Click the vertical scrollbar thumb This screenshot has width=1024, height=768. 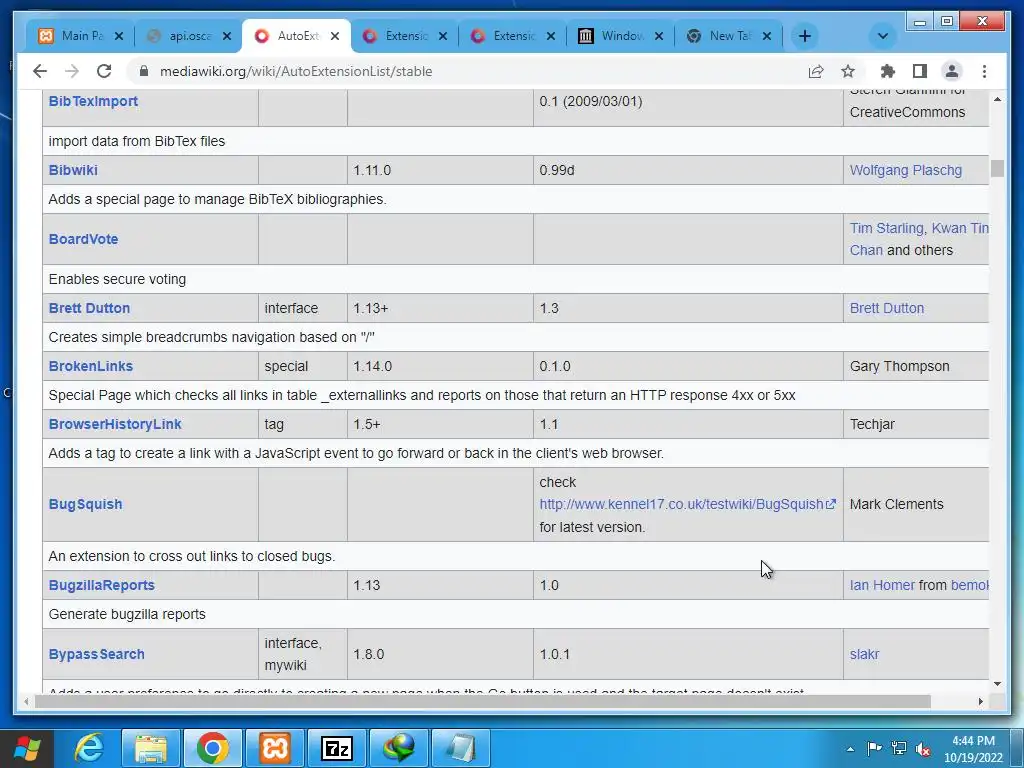997,168
